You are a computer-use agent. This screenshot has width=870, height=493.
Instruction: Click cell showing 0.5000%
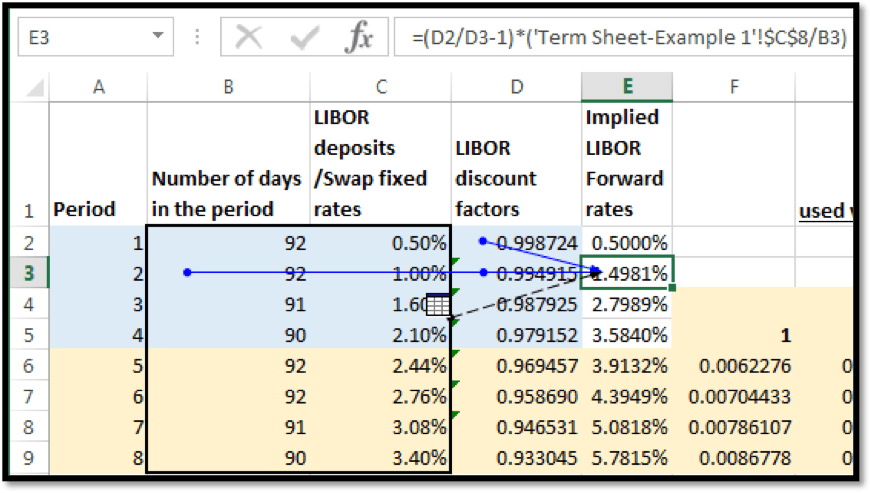point(627,242)
